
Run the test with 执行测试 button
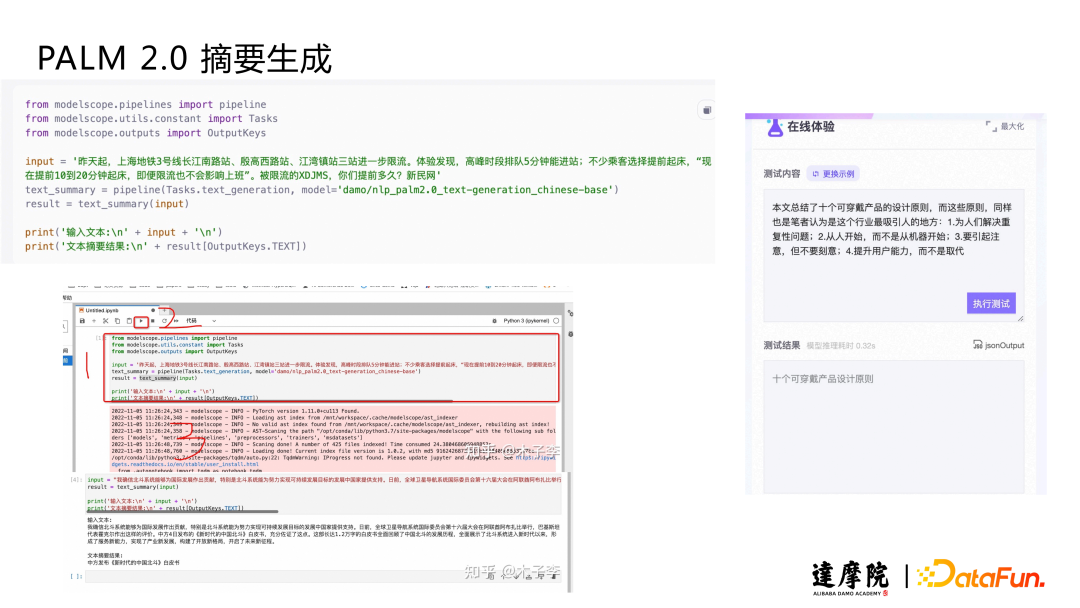(991, 304)
